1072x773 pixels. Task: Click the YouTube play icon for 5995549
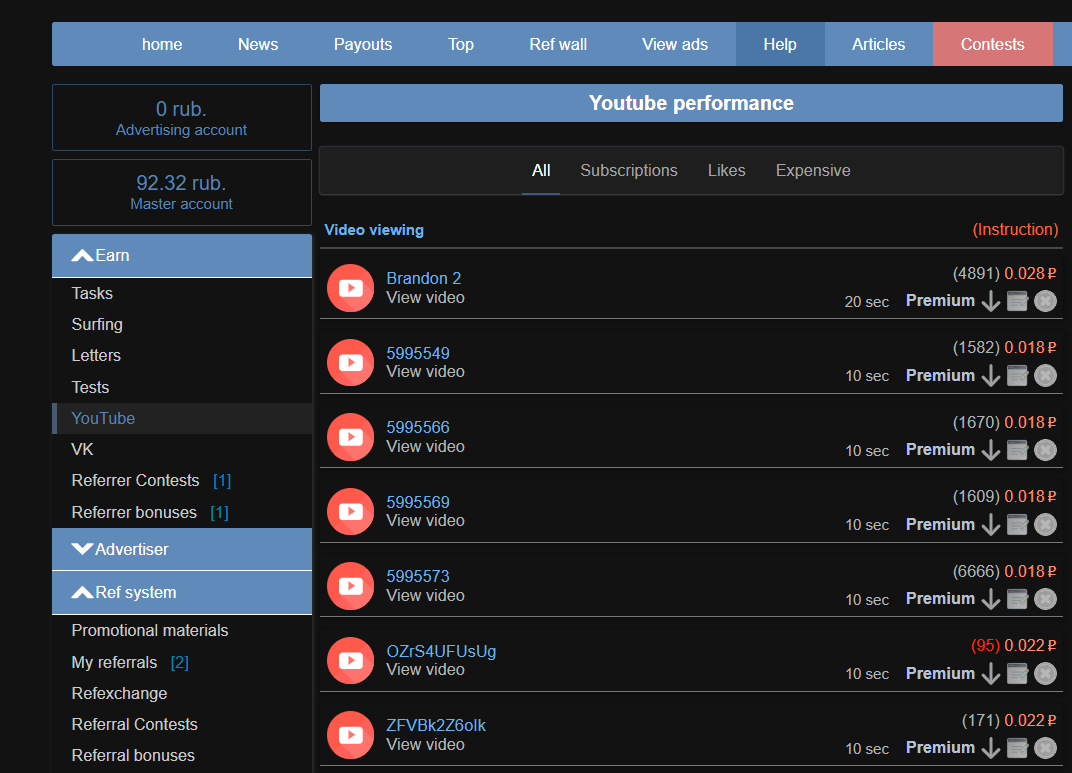coord(350,362)
